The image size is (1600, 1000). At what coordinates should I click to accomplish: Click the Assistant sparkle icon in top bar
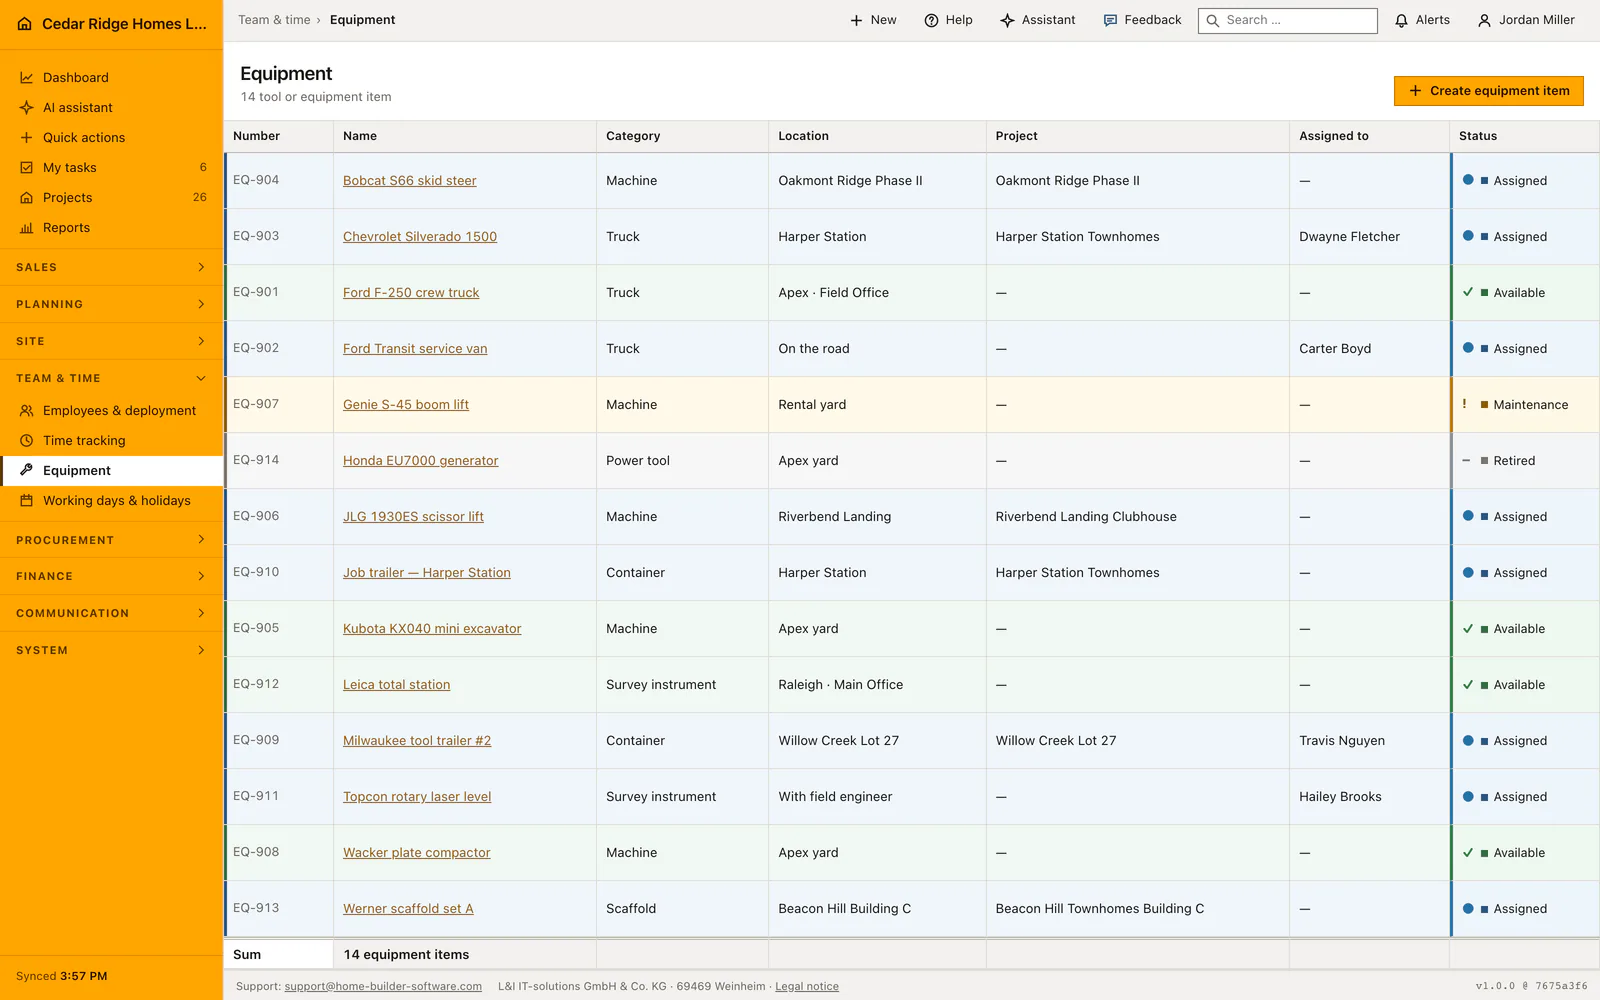tap(1007, 20)
